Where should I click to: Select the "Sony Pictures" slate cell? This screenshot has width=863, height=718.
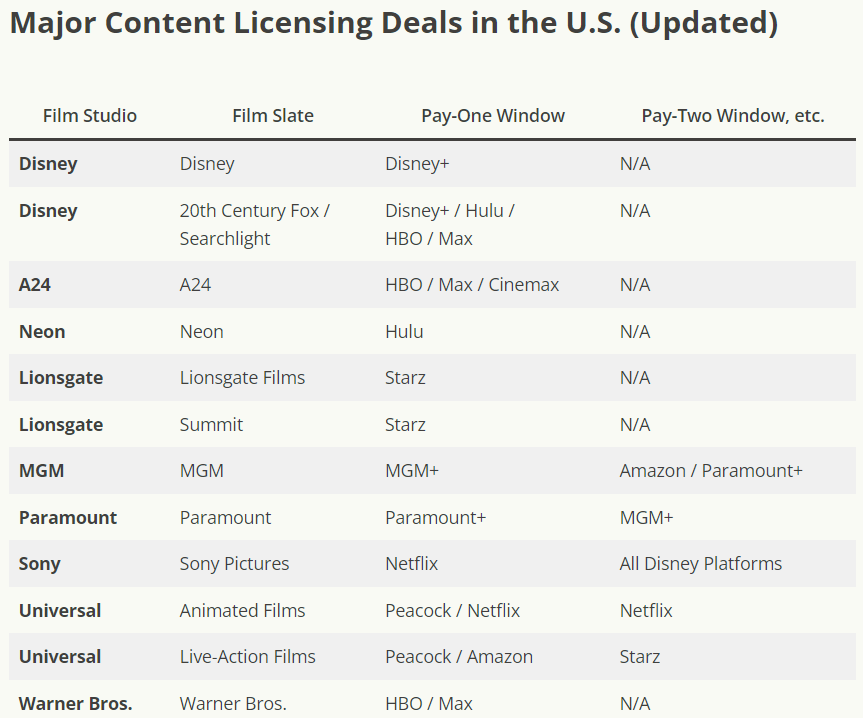[x=234, y=564]
